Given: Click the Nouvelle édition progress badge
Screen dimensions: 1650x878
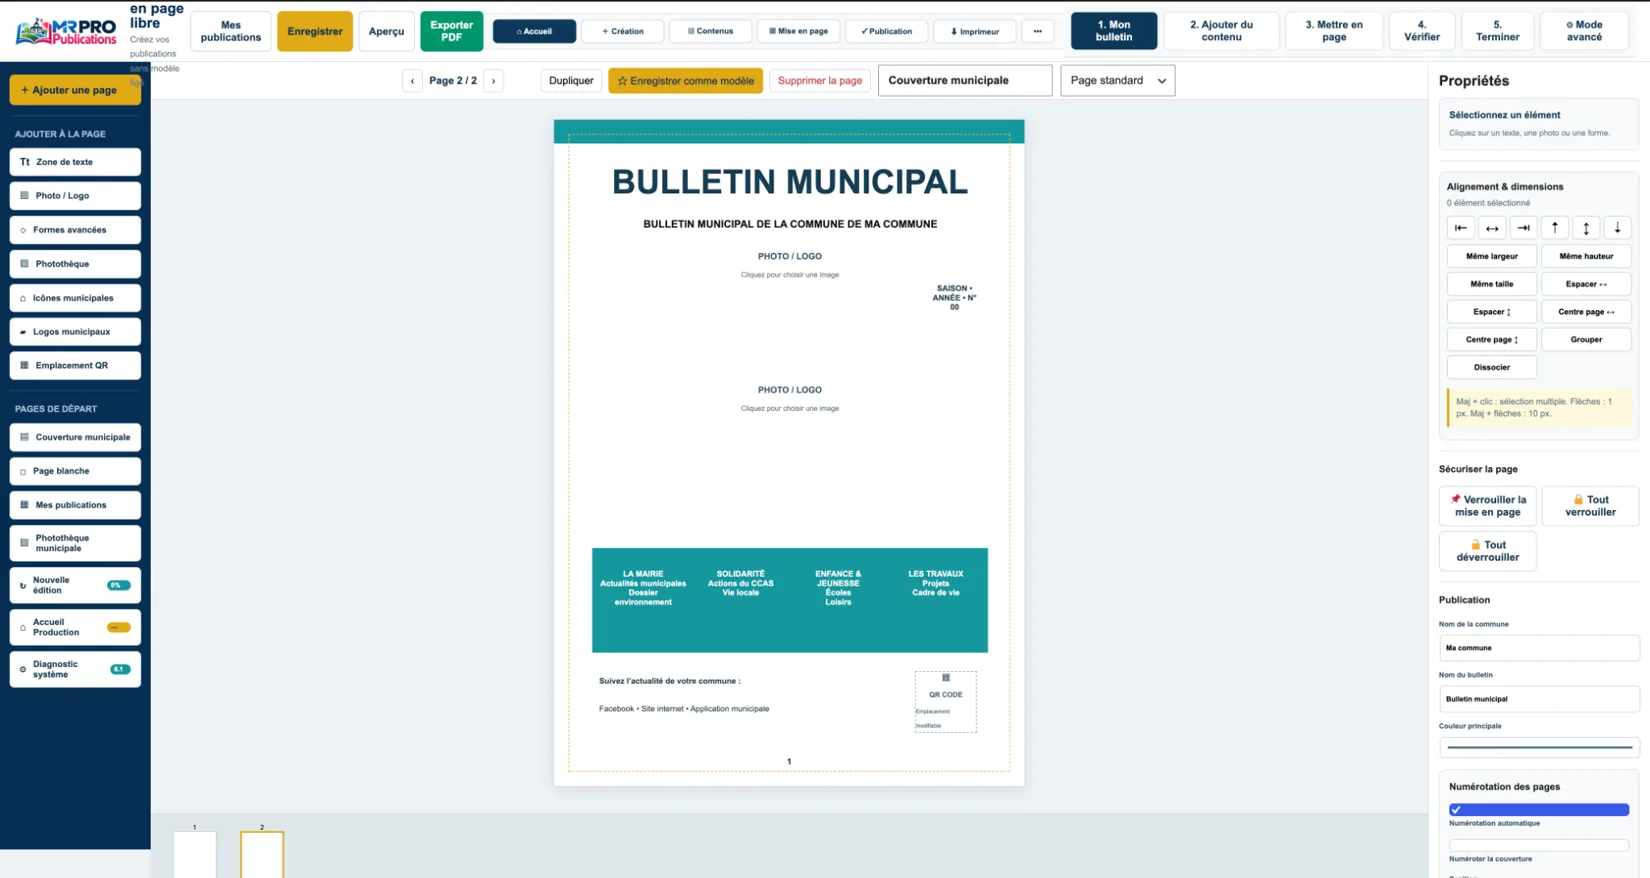Looking at the screenshot, I should pyautogui.click(x=118, y=585).
